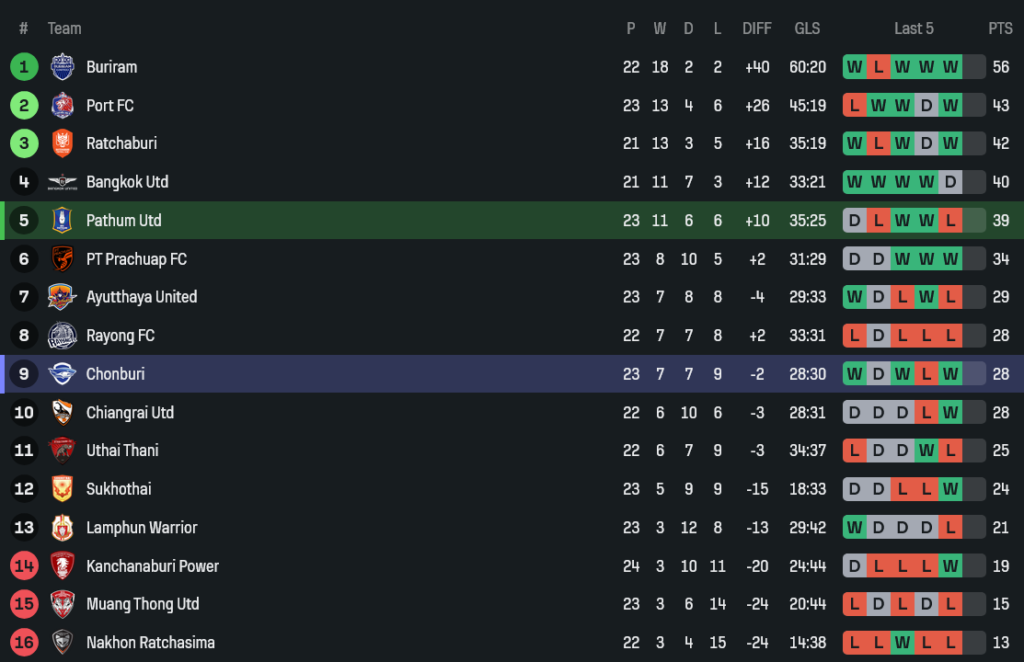Click the red rank 16 position badge
1024x662 pixels.
24,642
